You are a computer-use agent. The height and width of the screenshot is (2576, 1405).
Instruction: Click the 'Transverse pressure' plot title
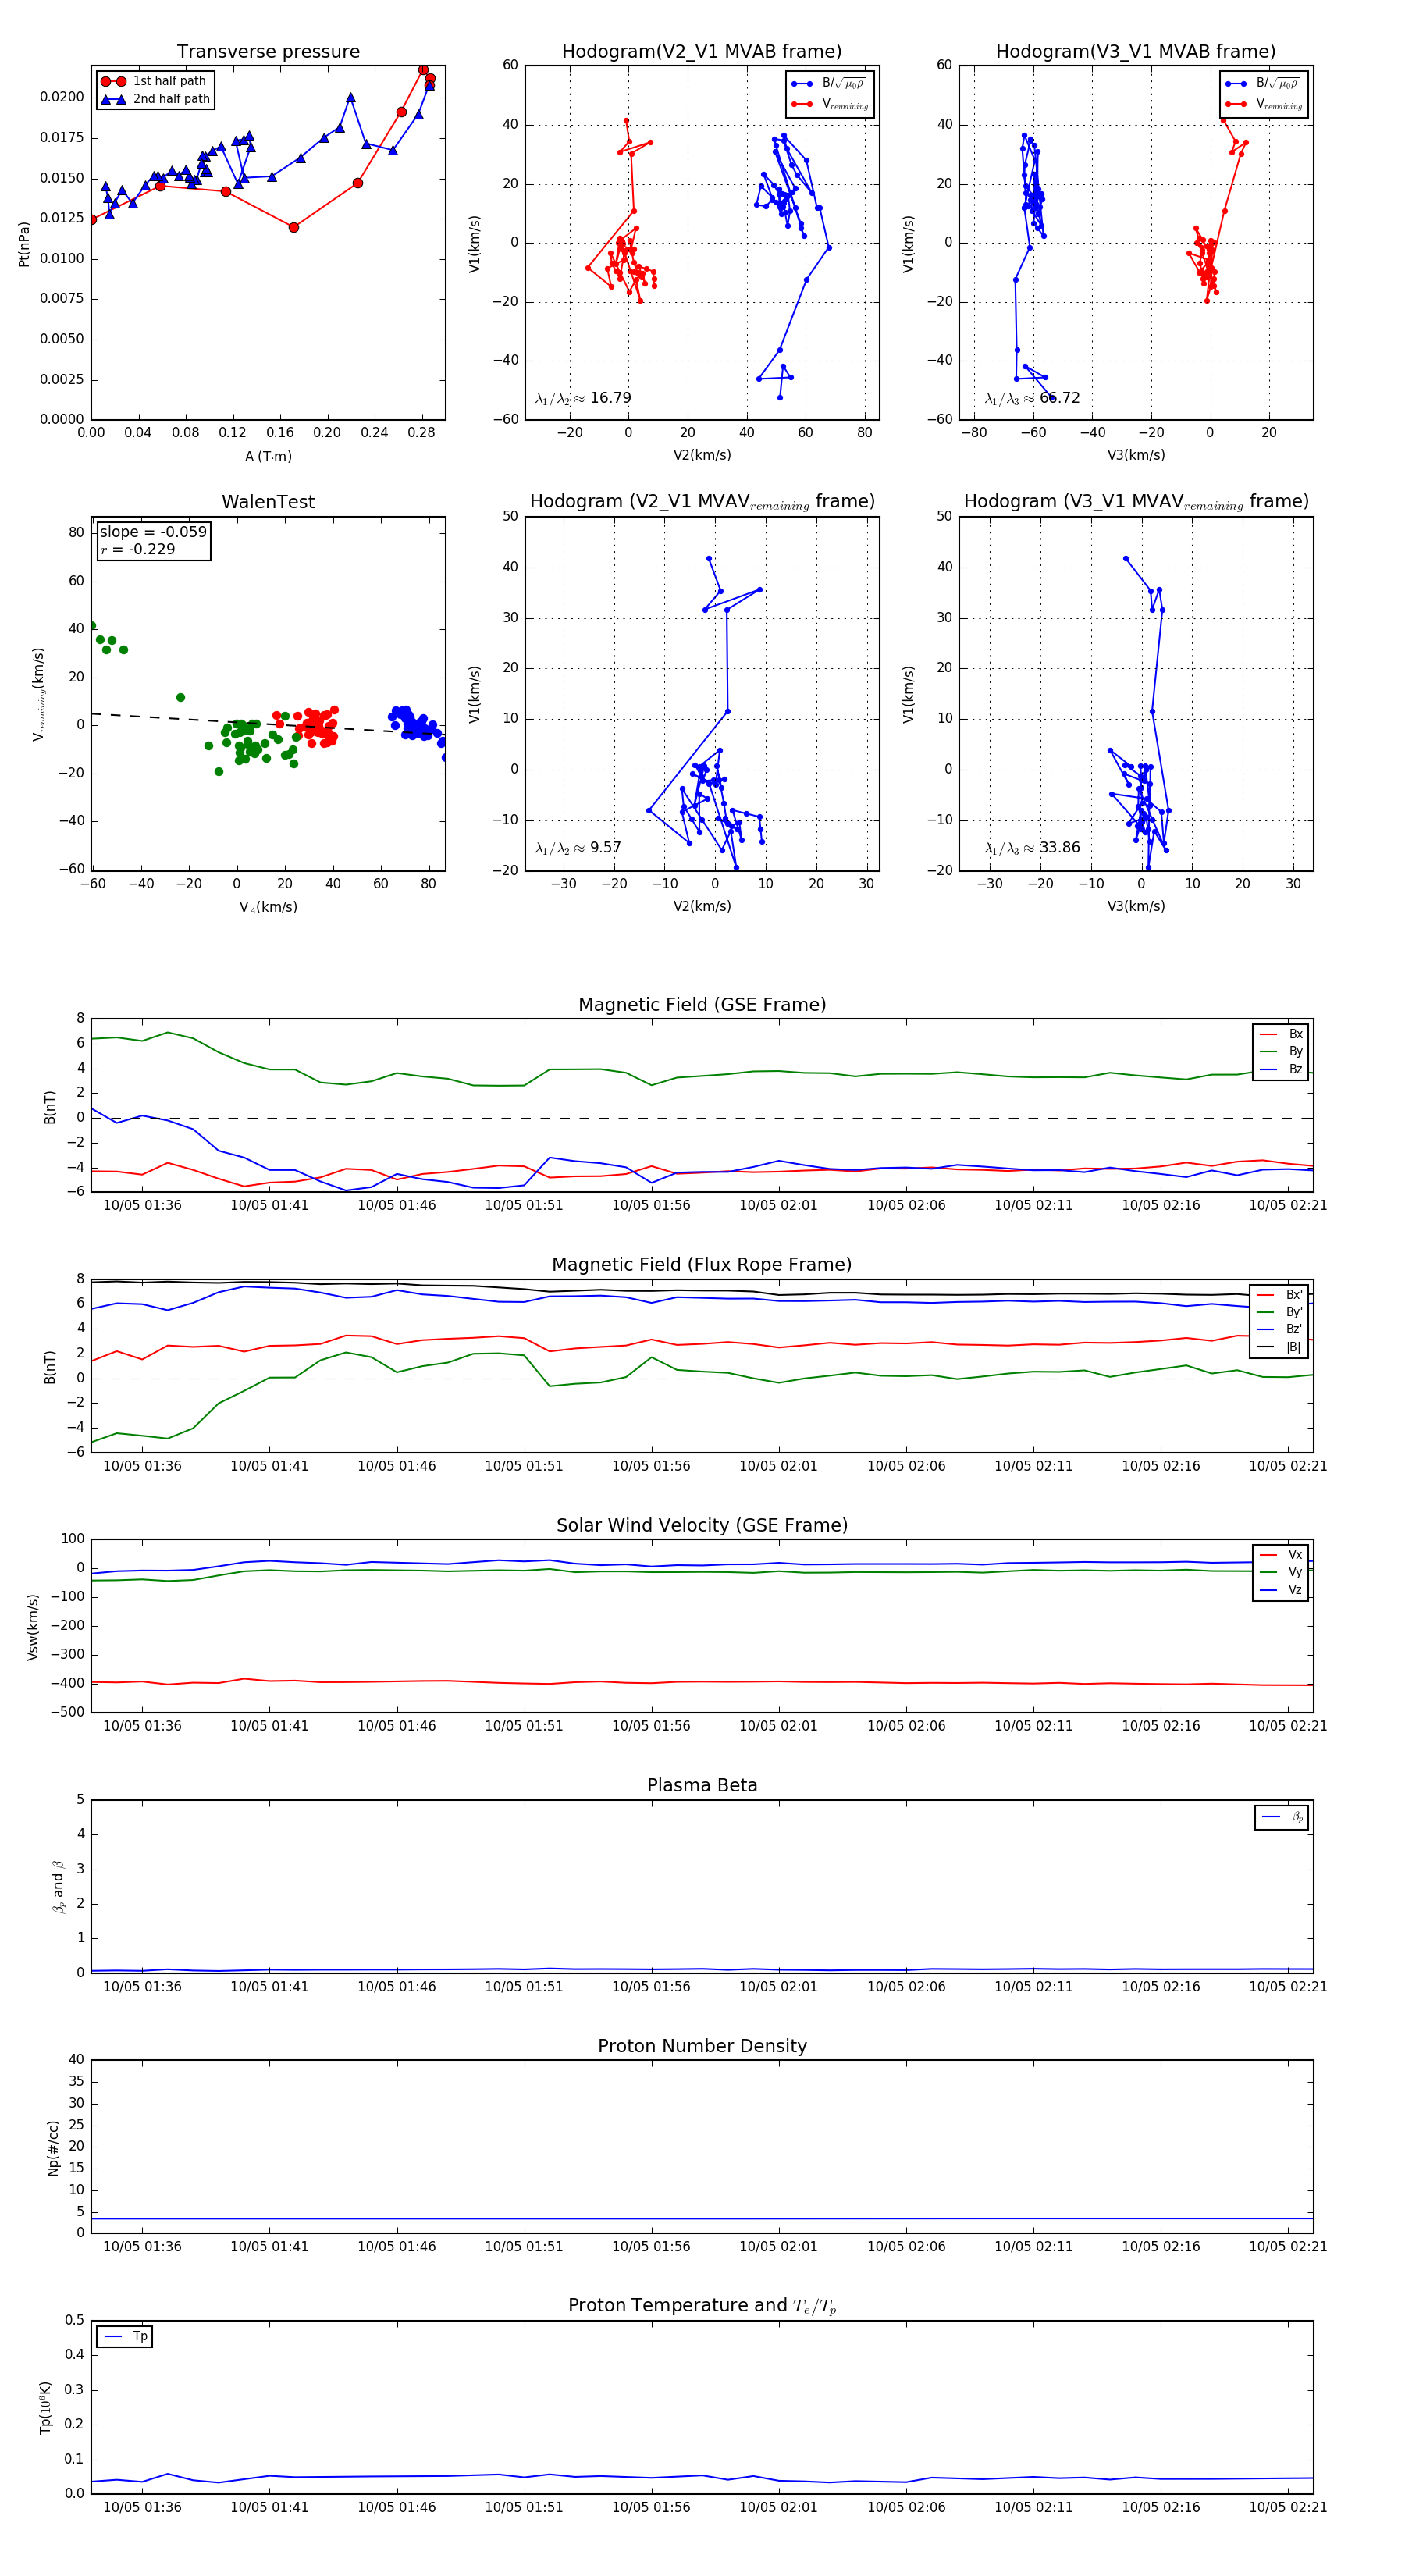point(268,52)
